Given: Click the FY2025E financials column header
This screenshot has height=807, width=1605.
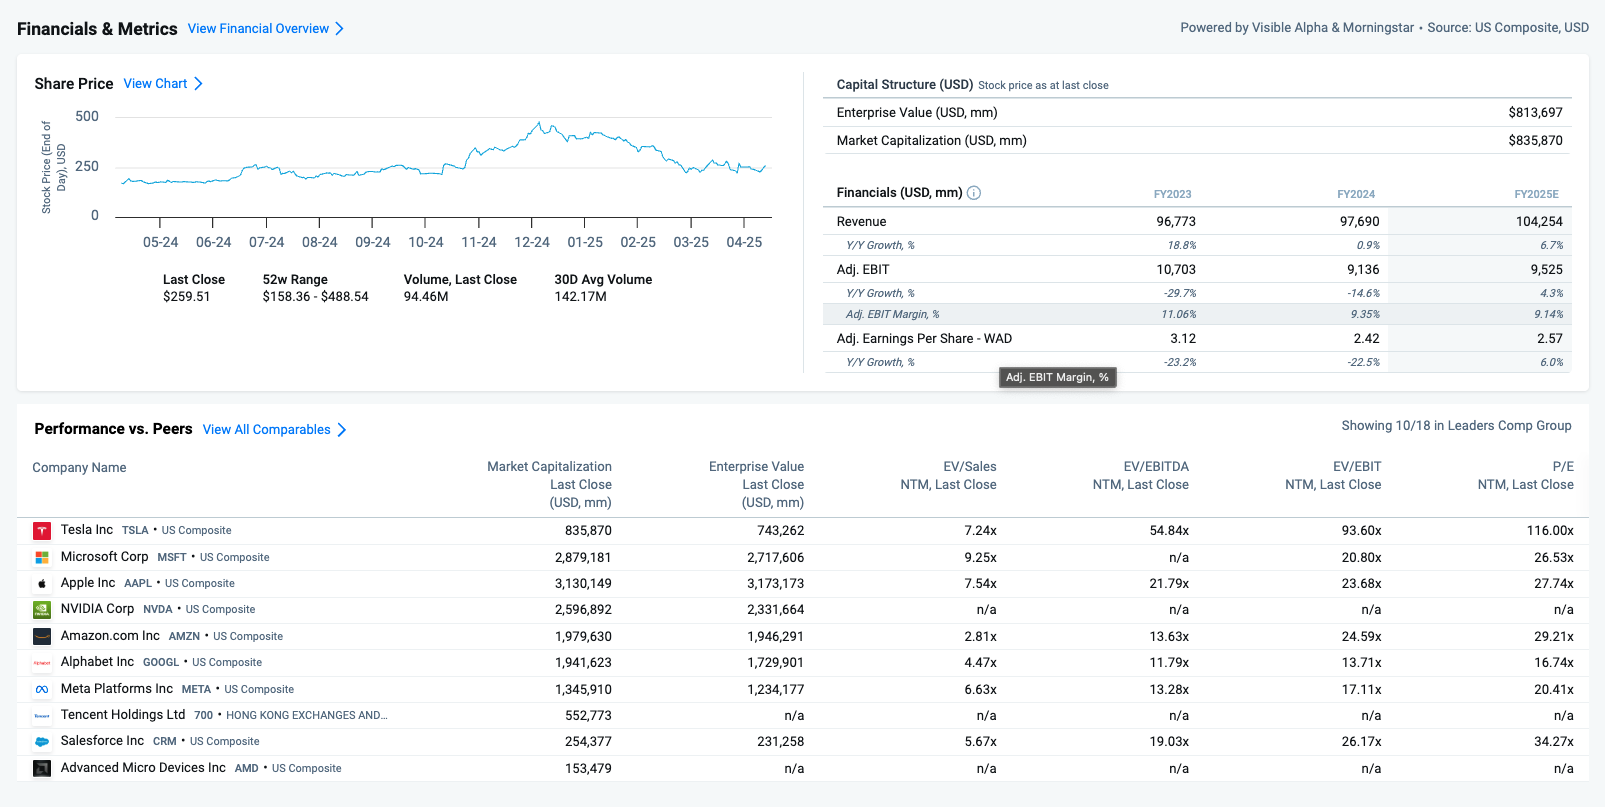Looking at the screenshot, I should click(x=1536, y=195).
